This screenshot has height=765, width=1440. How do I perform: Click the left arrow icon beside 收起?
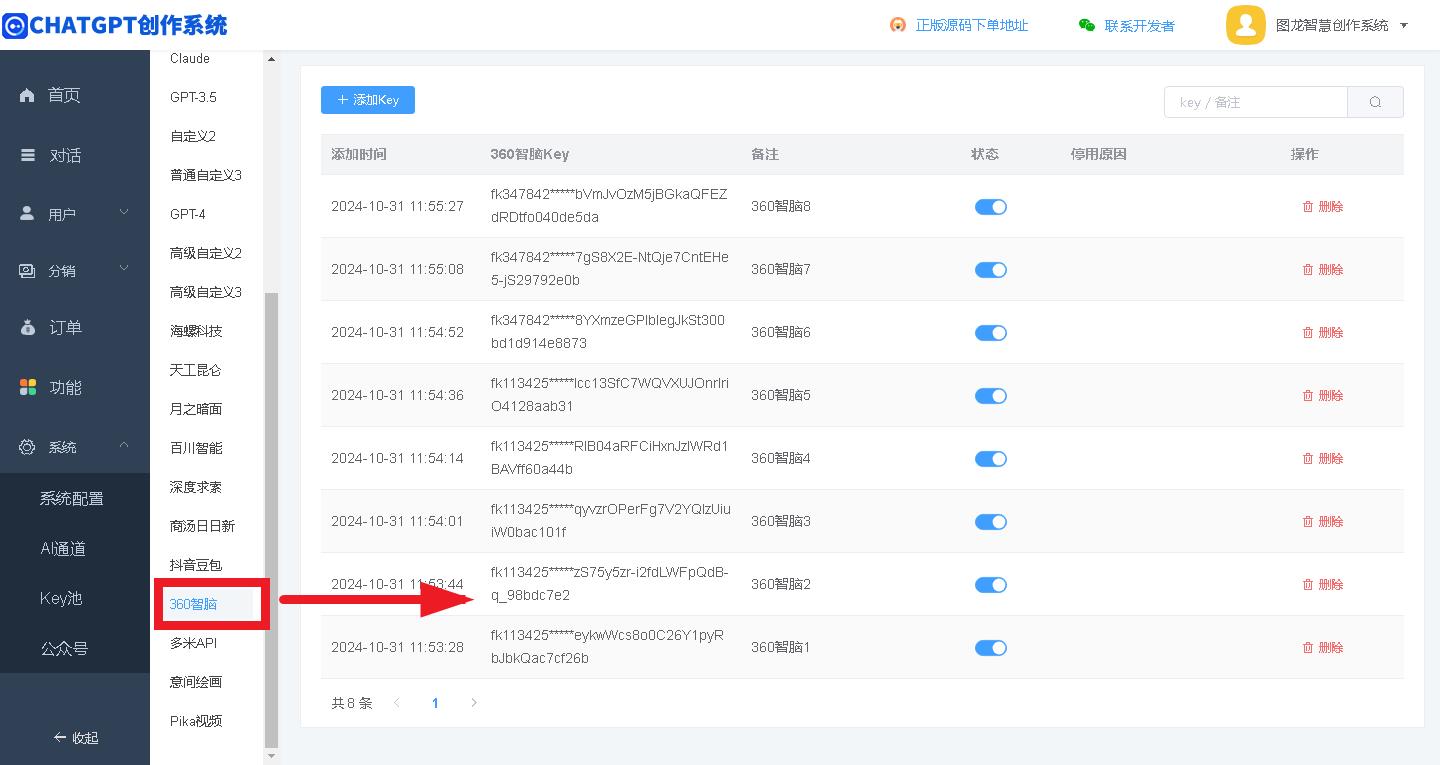60,738
